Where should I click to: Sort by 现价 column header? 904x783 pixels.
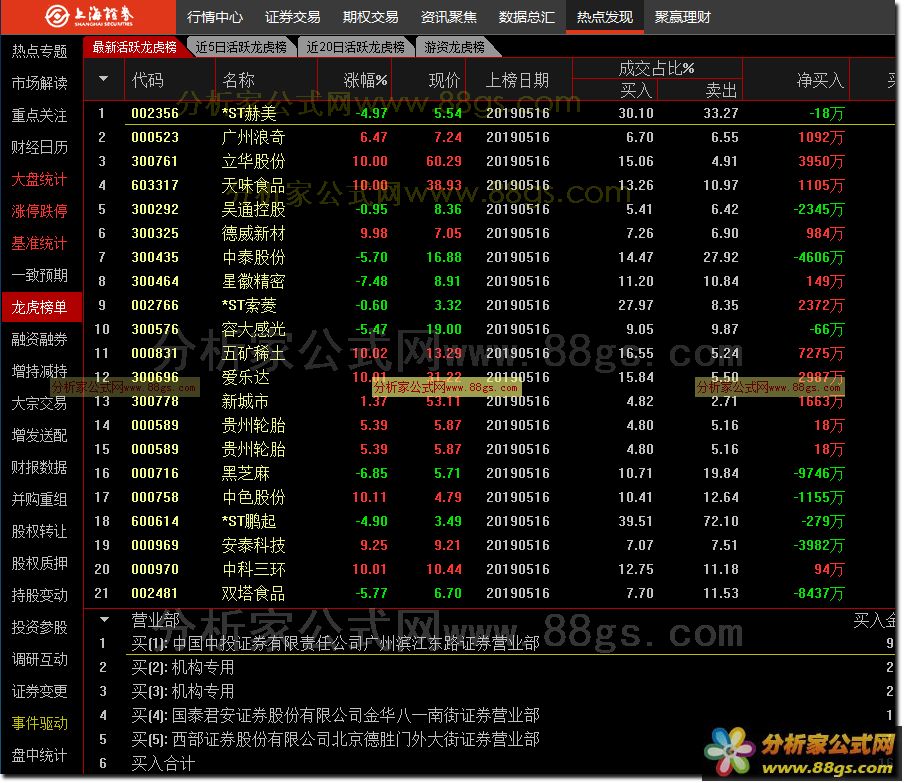click(x=444, y=80)
